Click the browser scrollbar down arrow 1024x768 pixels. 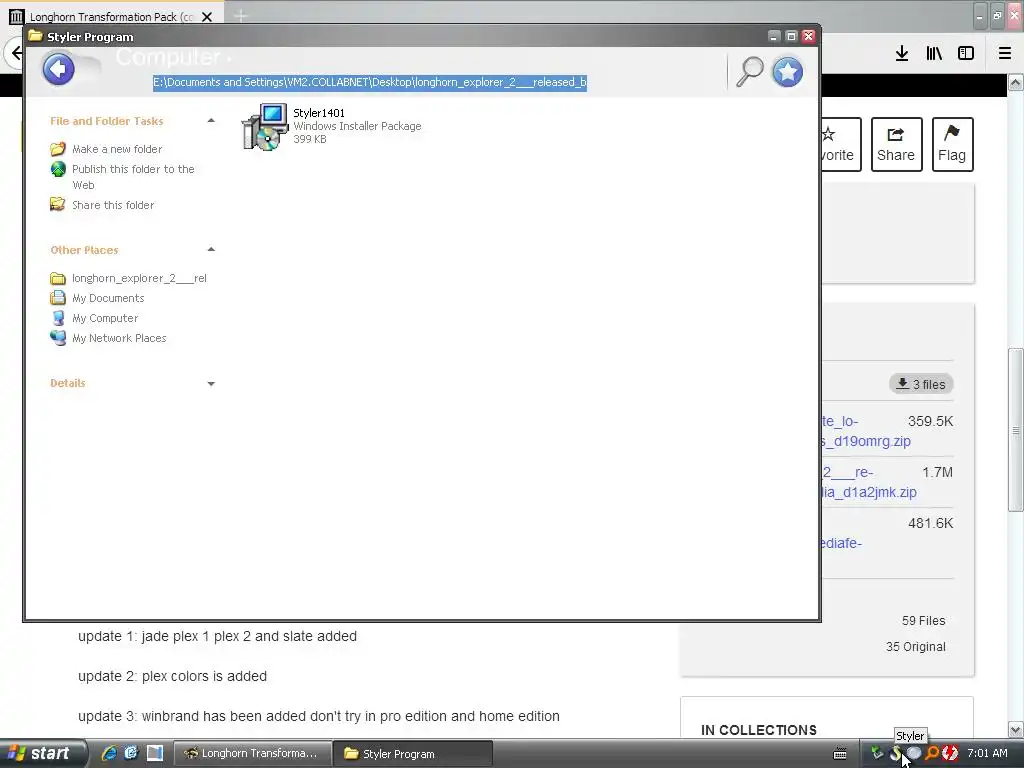[x=1016, y=729]
